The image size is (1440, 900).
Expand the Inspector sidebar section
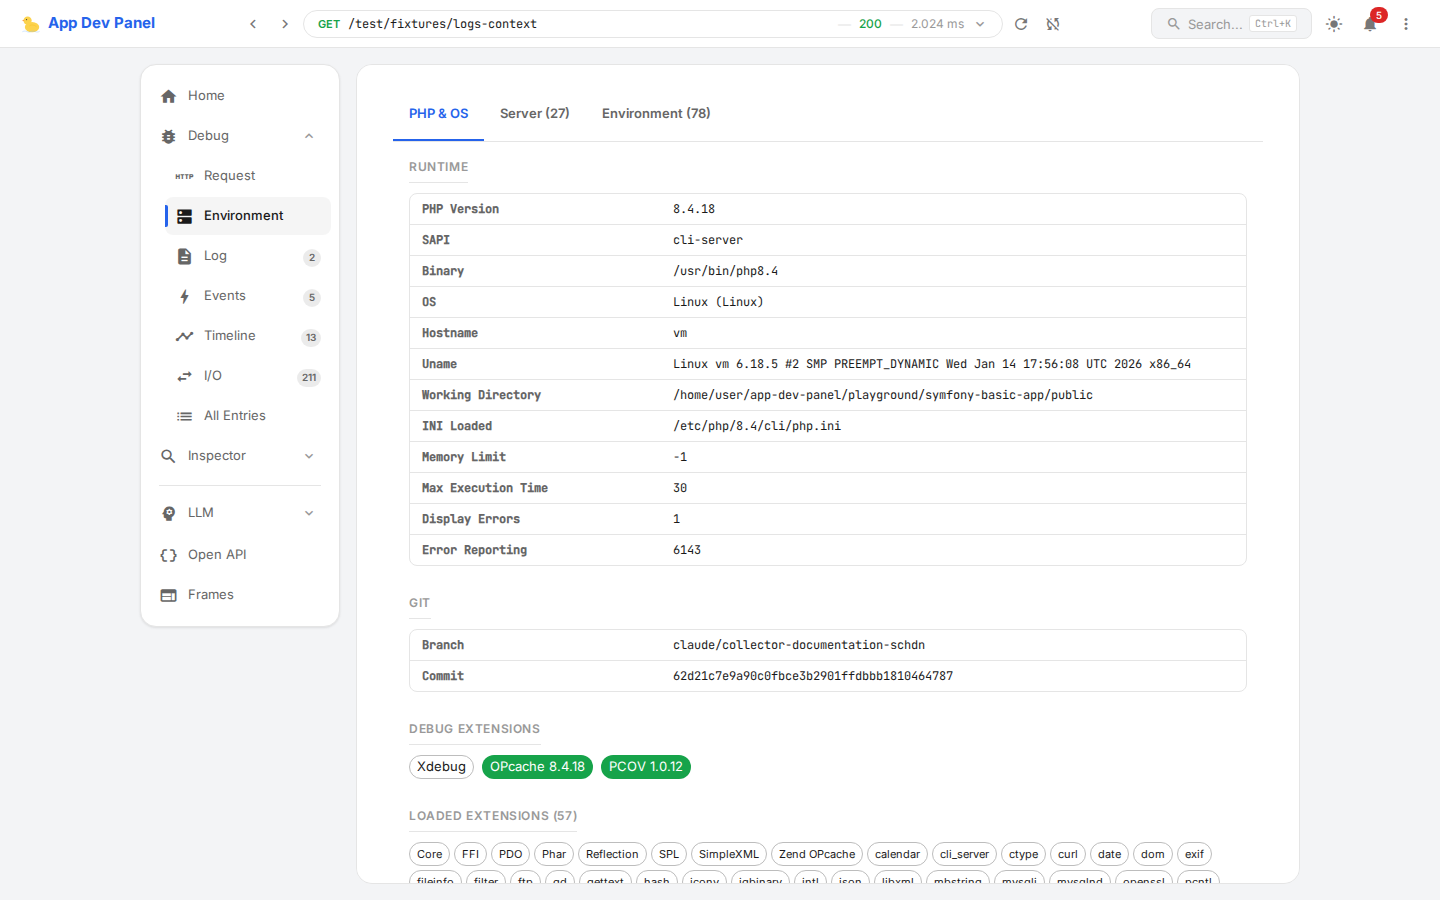[309, 456]
